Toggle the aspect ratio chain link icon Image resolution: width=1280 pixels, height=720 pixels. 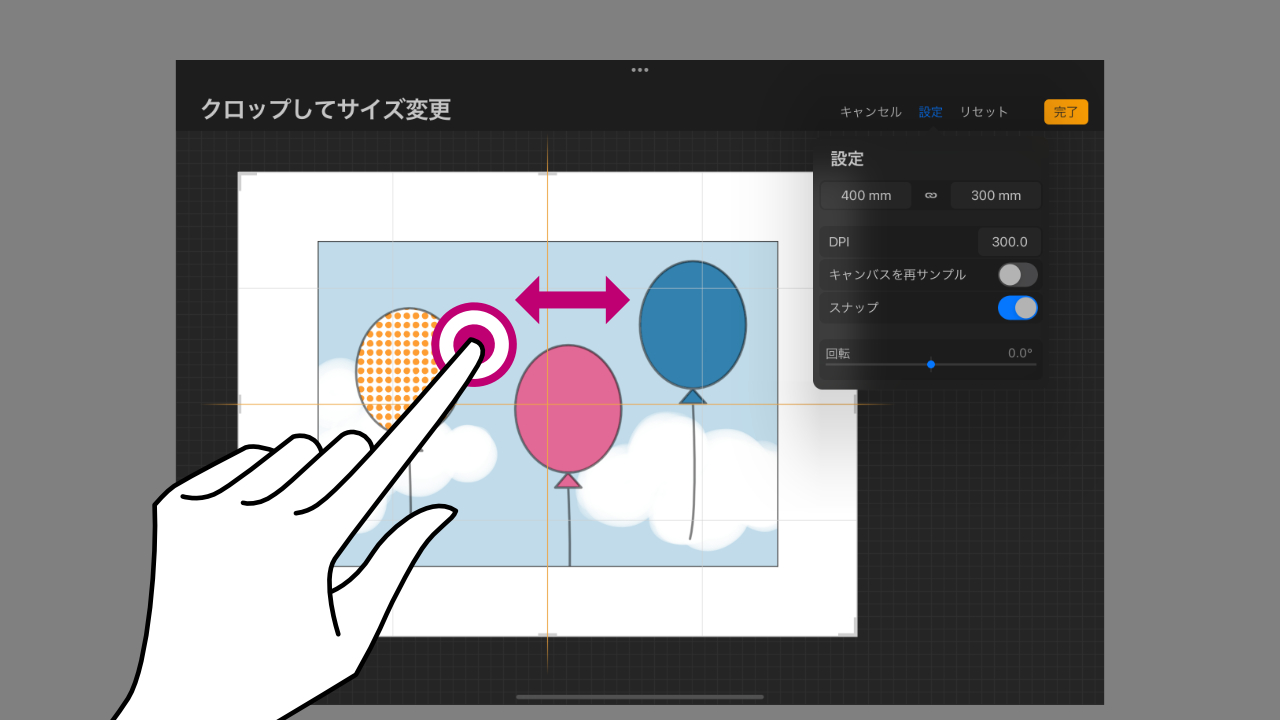pyautogui.click(x=931, y=195)
